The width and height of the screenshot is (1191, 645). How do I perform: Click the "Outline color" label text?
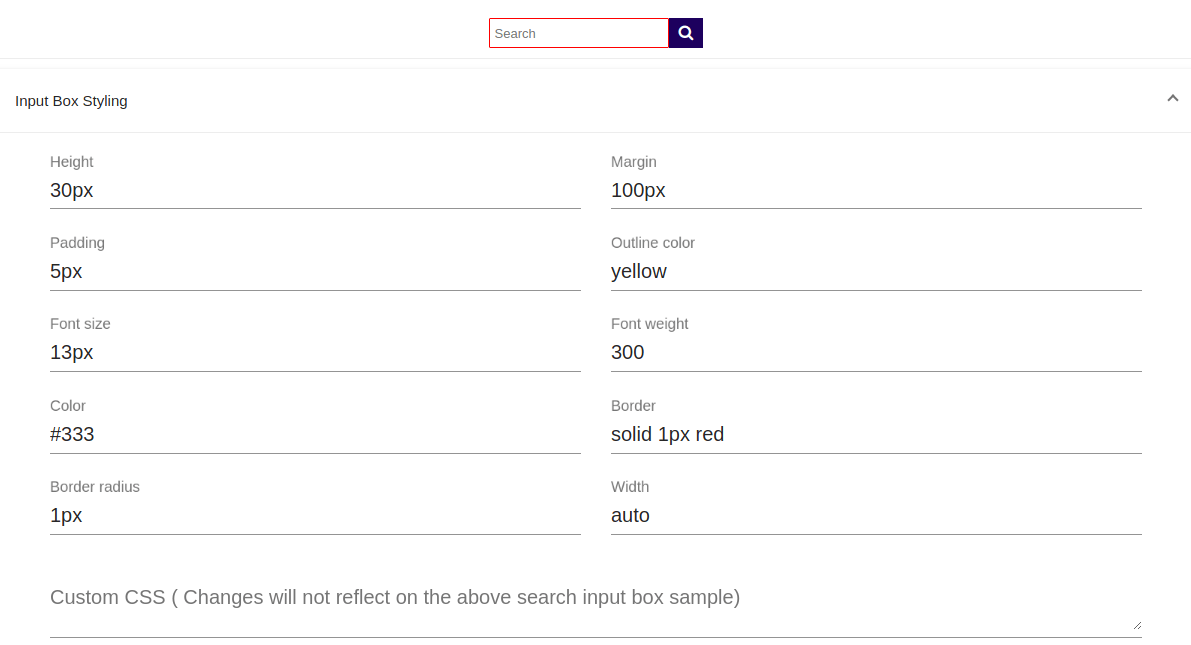coord(652,243)
